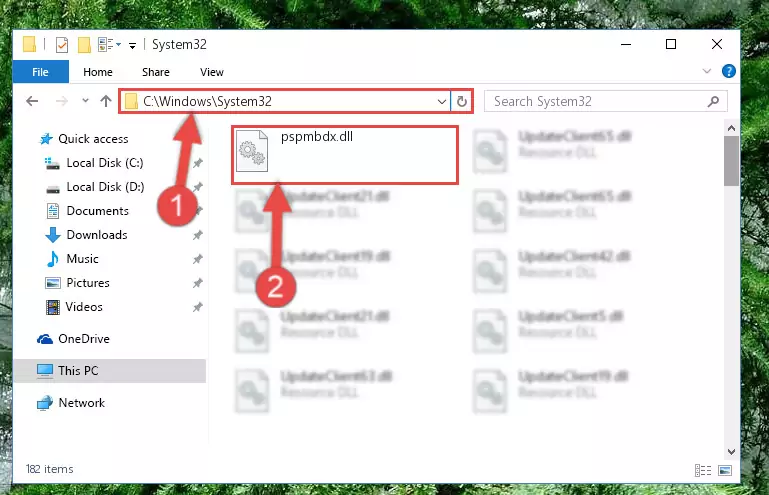Expand the address bar history dropdown

point(442,102)
